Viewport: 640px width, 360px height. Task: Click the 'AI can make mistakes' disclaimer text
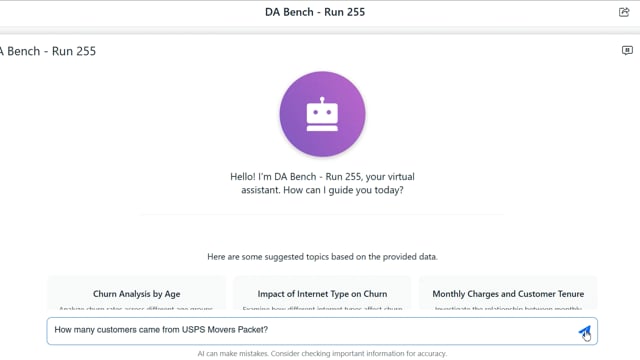click(322, 353)
